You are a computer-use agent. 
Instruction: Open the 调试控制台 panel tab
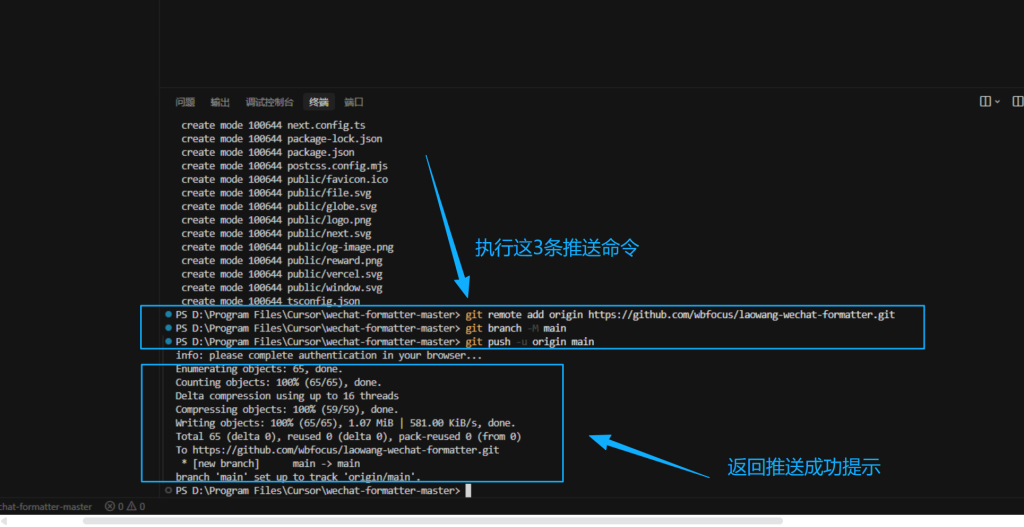pos(269,102)
